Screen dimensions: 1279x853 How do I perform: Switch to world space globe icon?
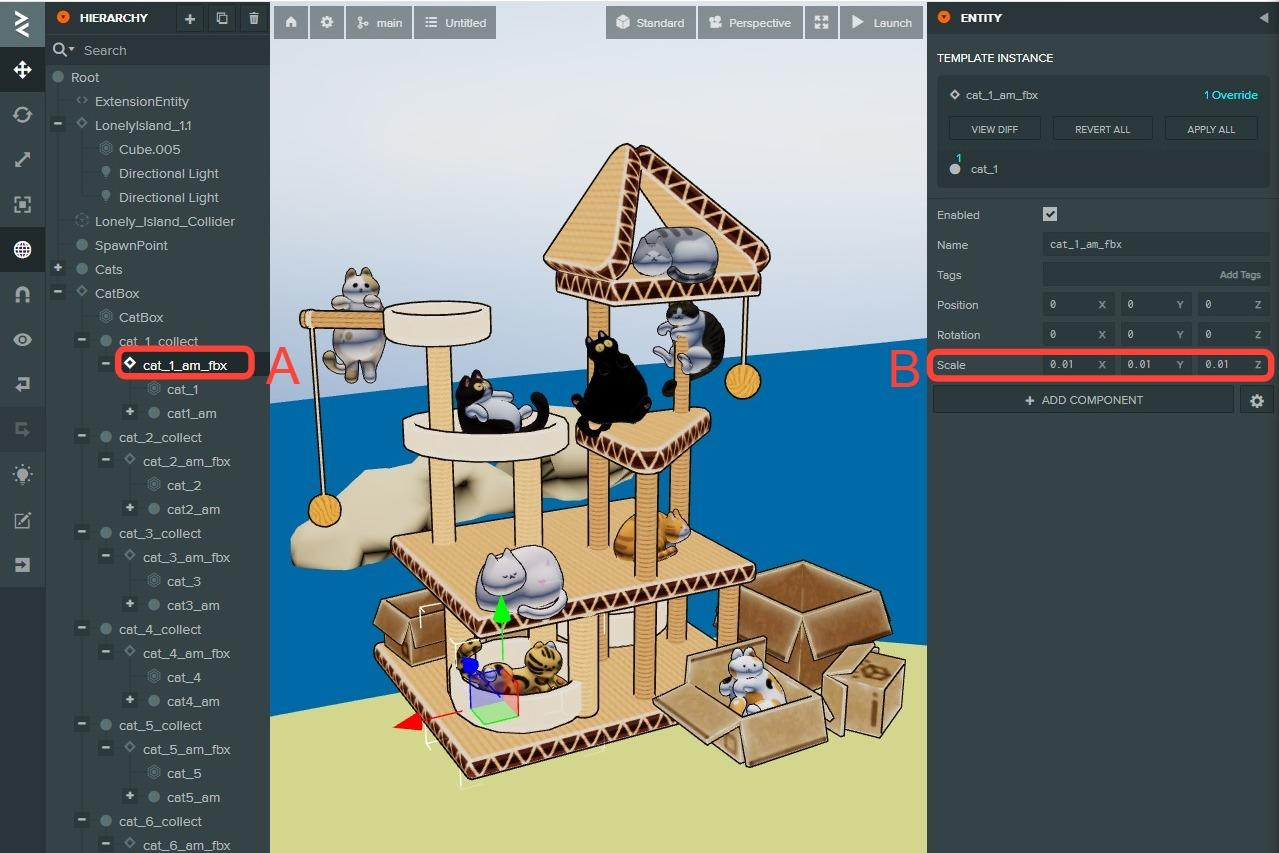point(22,250)
